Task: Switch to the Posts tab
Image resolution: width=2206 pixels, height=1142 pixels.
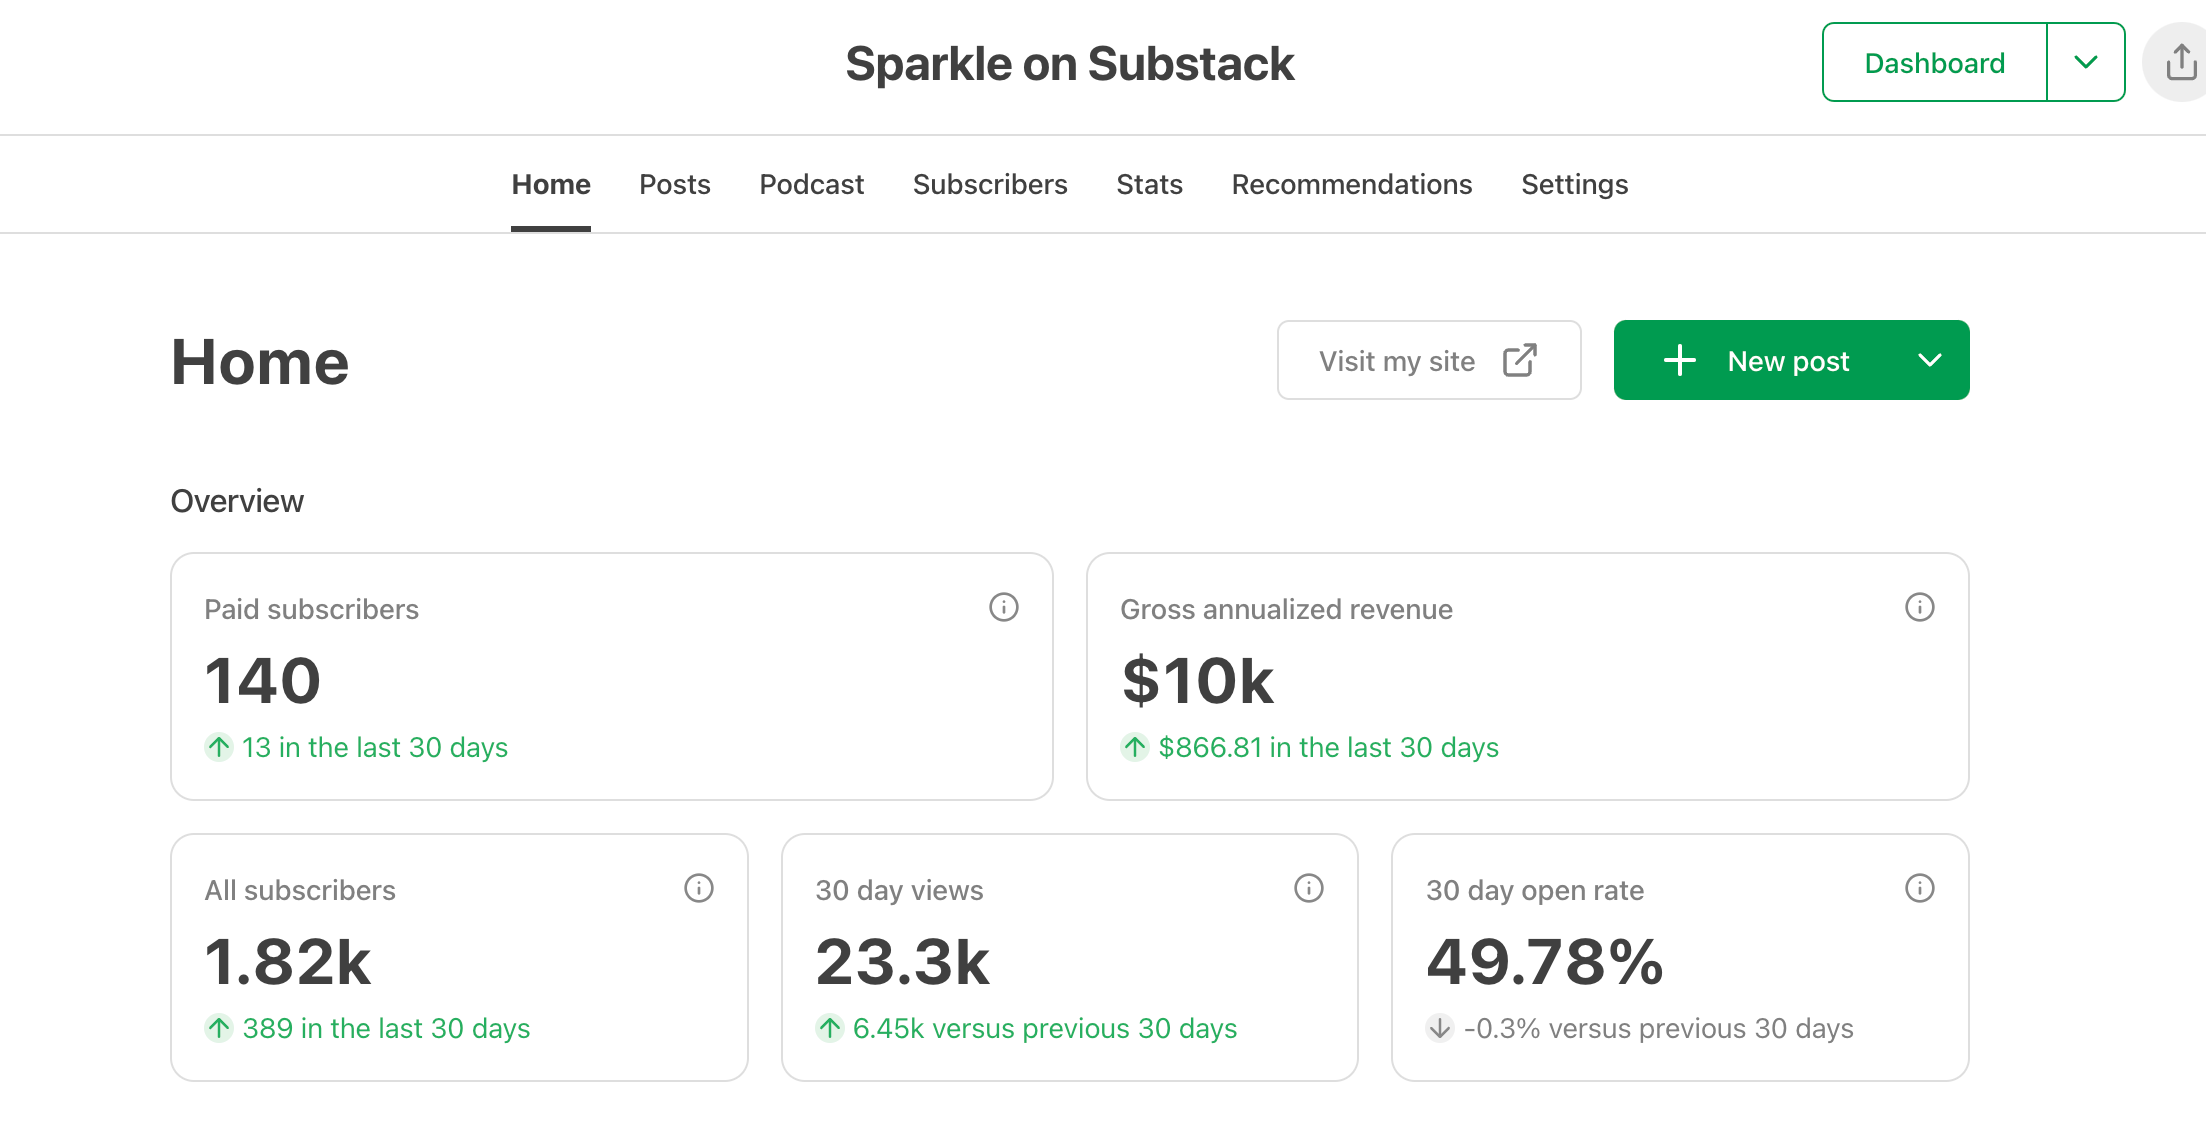Action: coord(675,185)
